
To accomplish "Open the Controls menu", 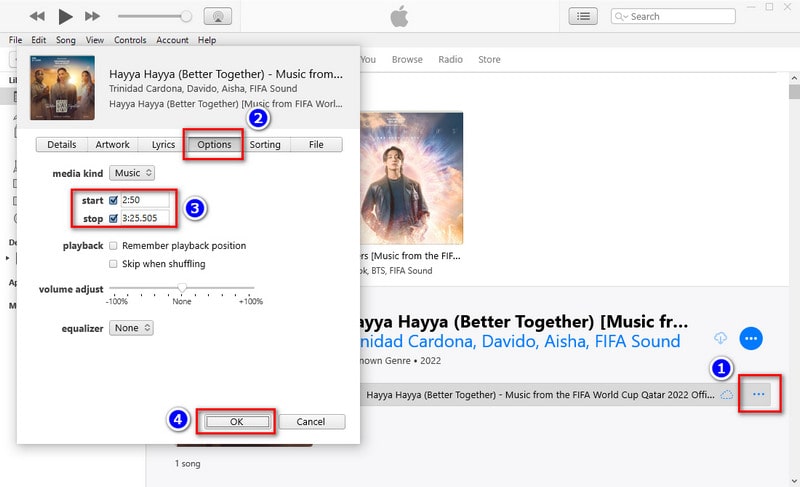I will [x=130, y=40].
